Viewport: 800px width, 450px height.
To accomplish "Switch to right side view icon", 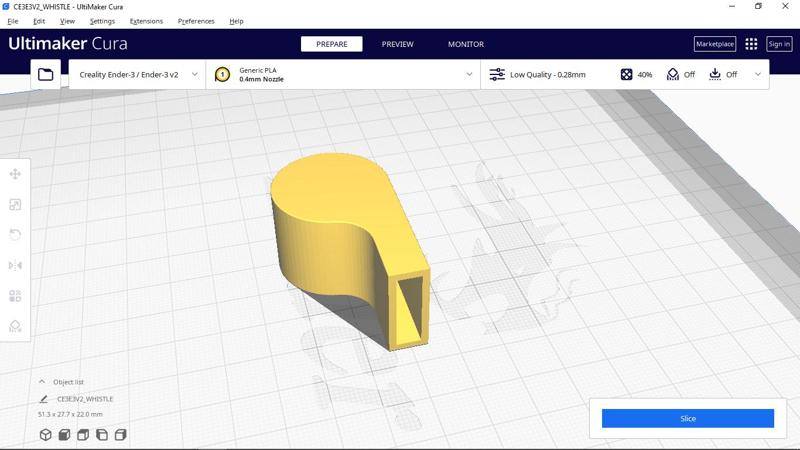I will 120,435.
